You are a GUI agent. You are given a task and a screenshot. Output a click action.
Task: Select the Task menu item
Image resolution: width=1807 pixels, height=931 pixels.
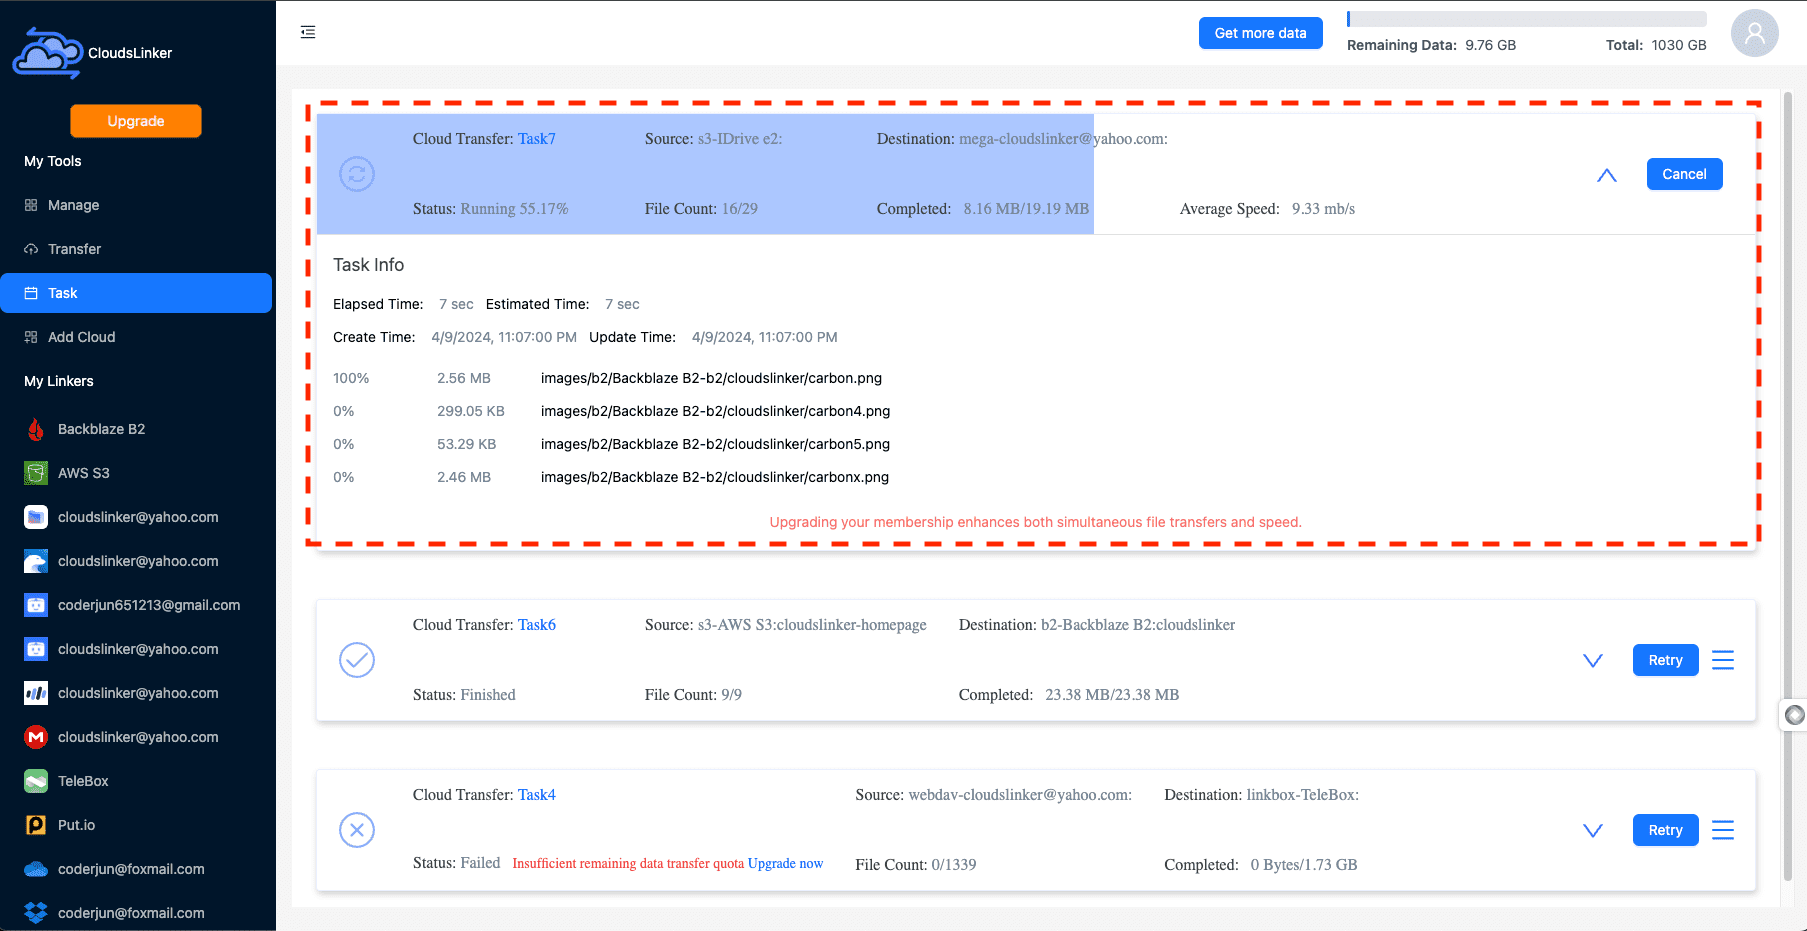(x=136, y=293)
